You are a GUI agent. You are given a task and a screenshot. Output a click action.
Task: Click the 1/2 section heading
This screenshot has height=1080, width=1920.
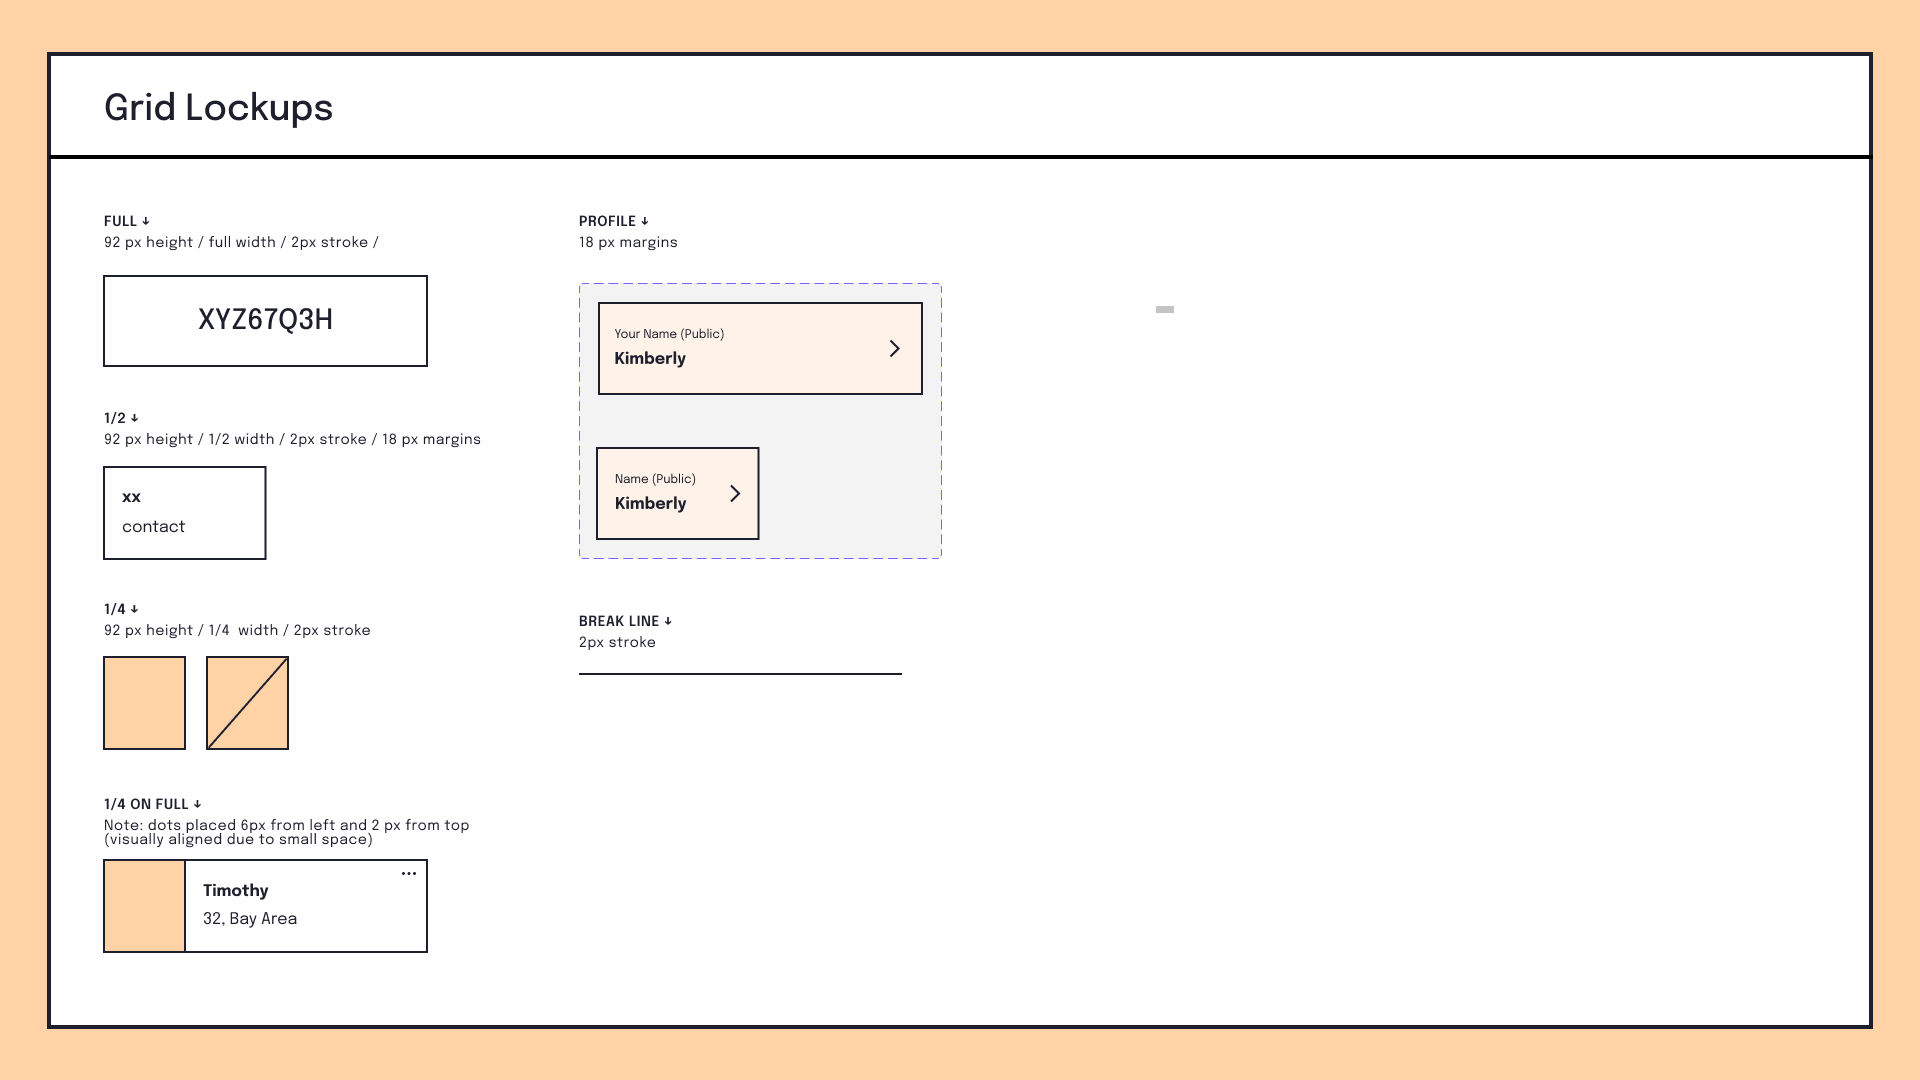coord(121,418)
